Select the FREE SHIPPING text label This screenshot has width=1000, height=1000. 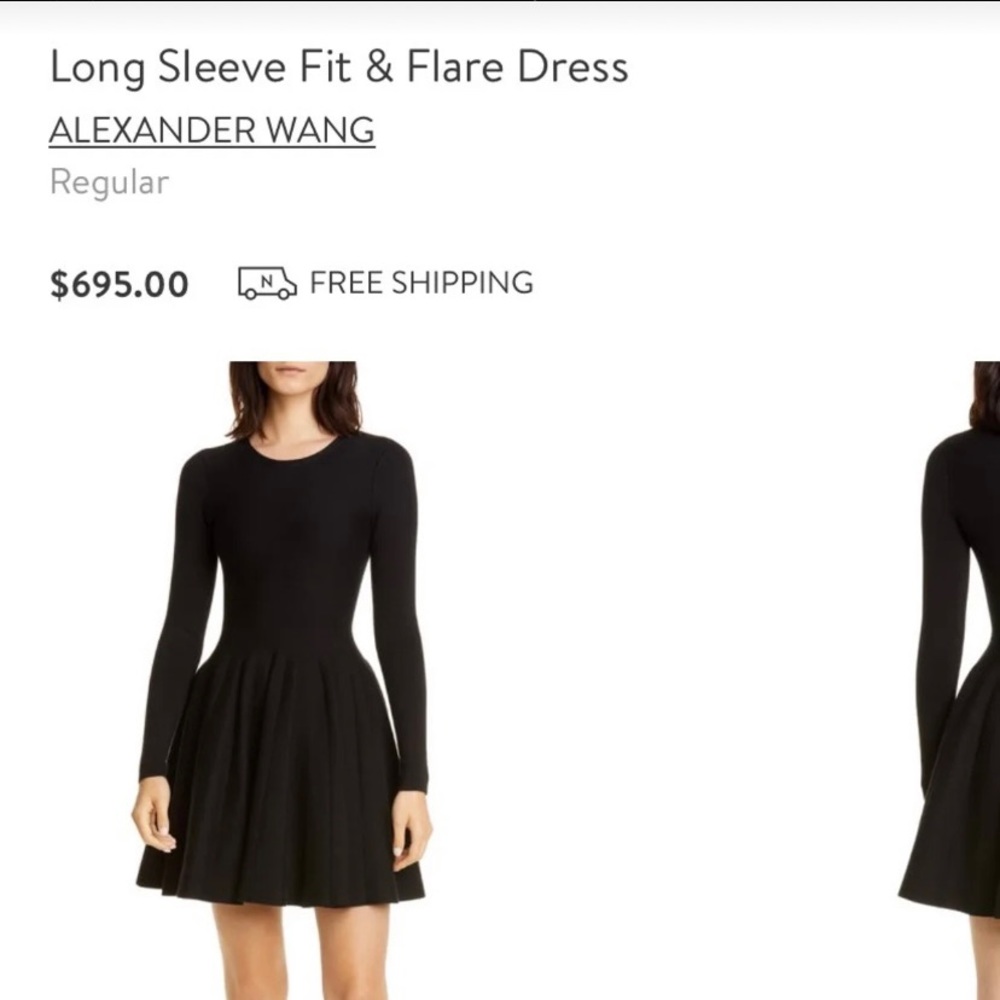pos(420,283)
